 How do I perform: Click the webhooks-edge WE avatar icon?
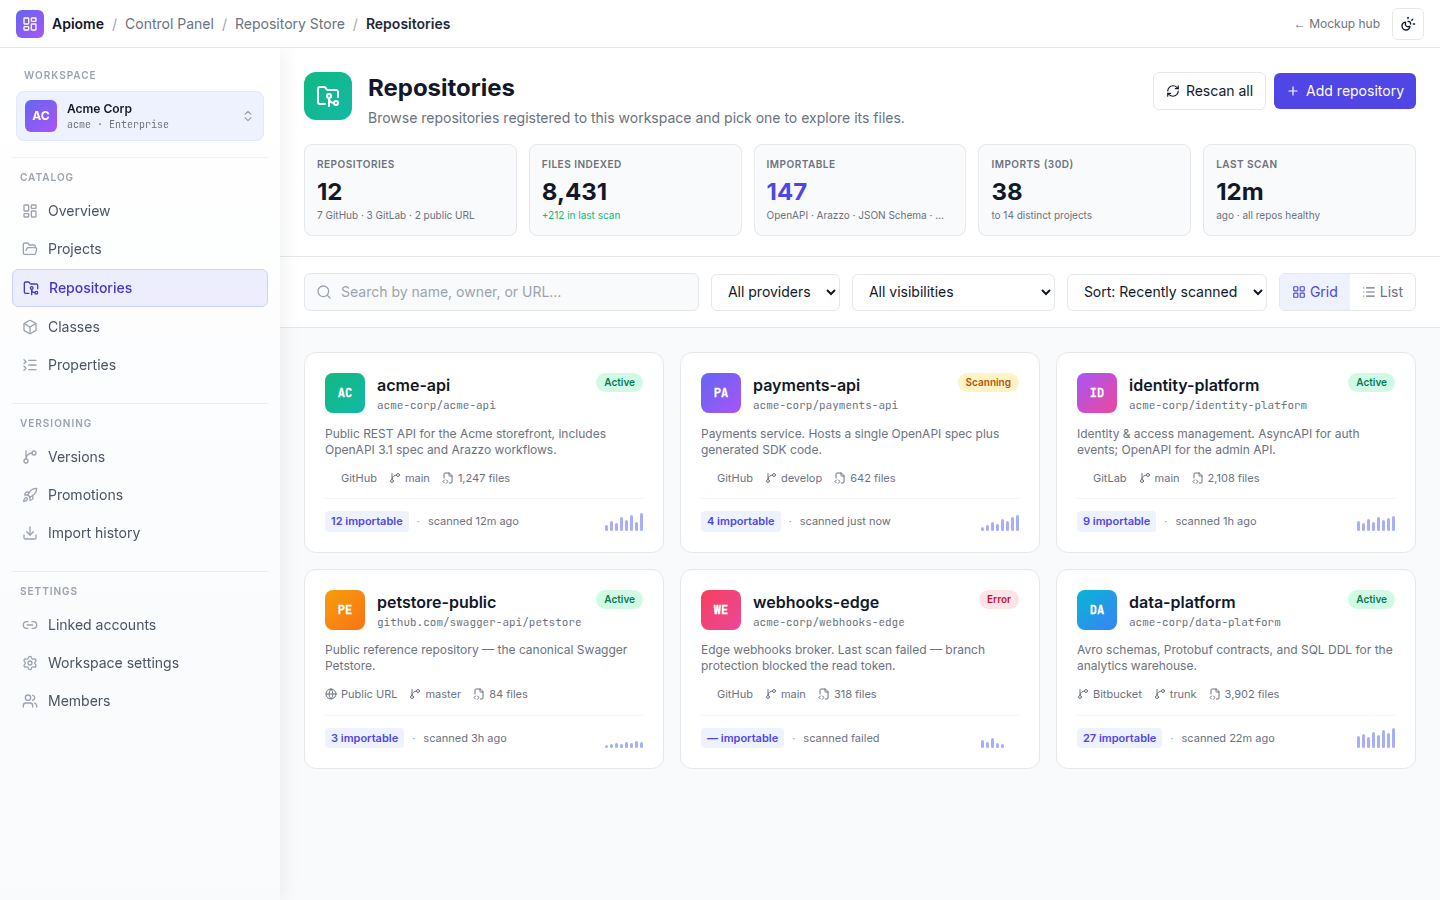coord(721,610)
